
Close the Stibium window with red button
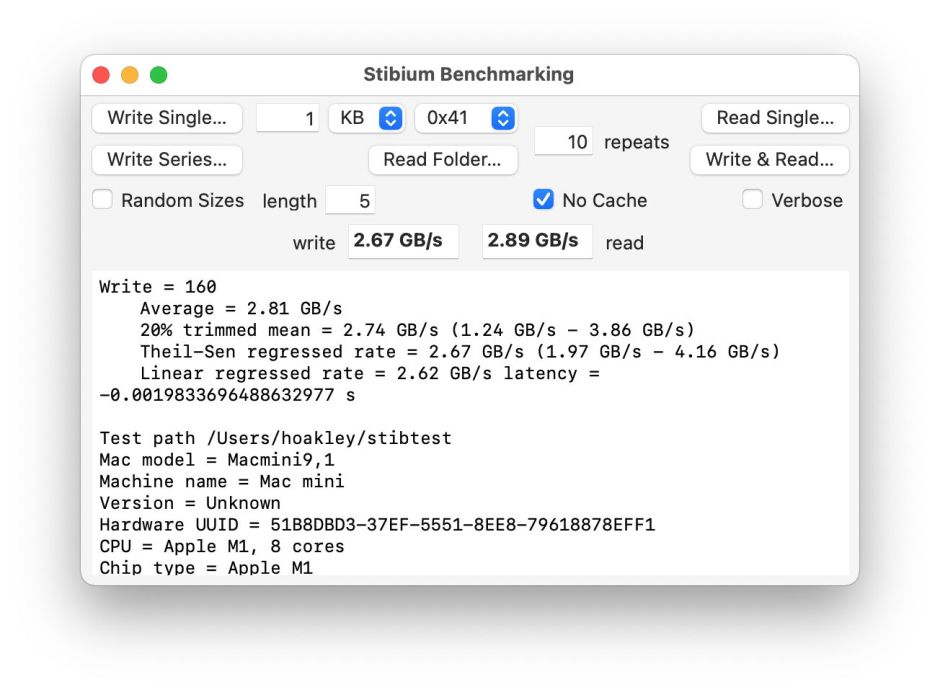pyautogui.click(x=101, y=75)
